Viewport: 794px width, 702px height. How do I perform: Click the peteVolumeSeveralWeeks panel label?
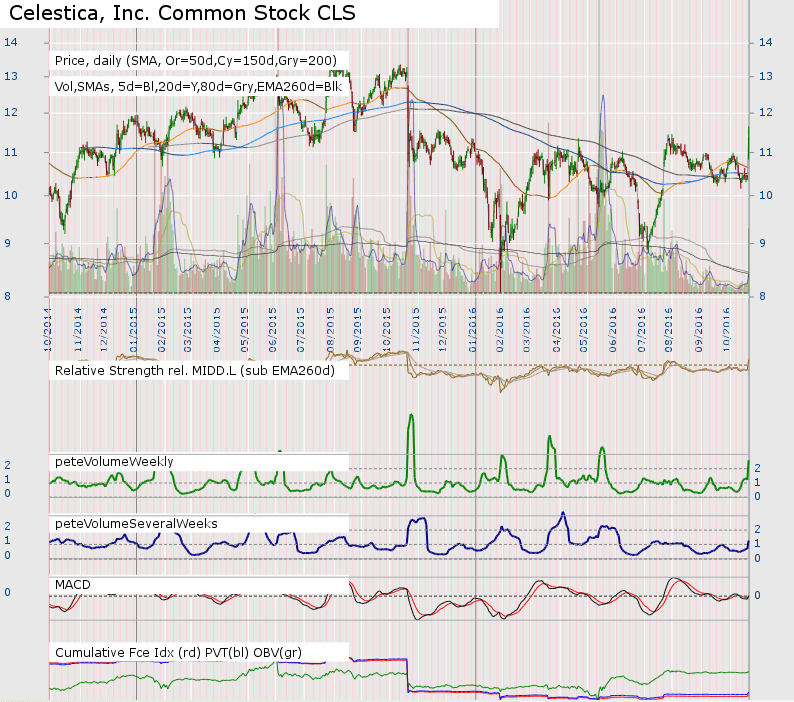tap(136, 524)
